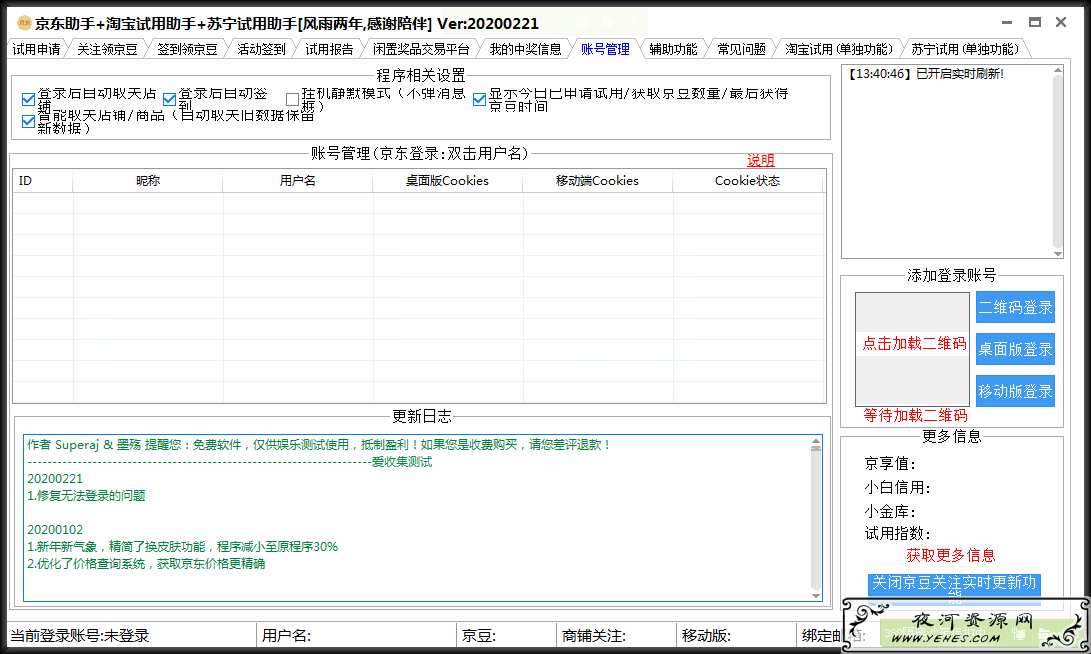Click the log panel scrollbar up arrow
This screenshot has width=1091, height=654.
(x=1058, y=70)
